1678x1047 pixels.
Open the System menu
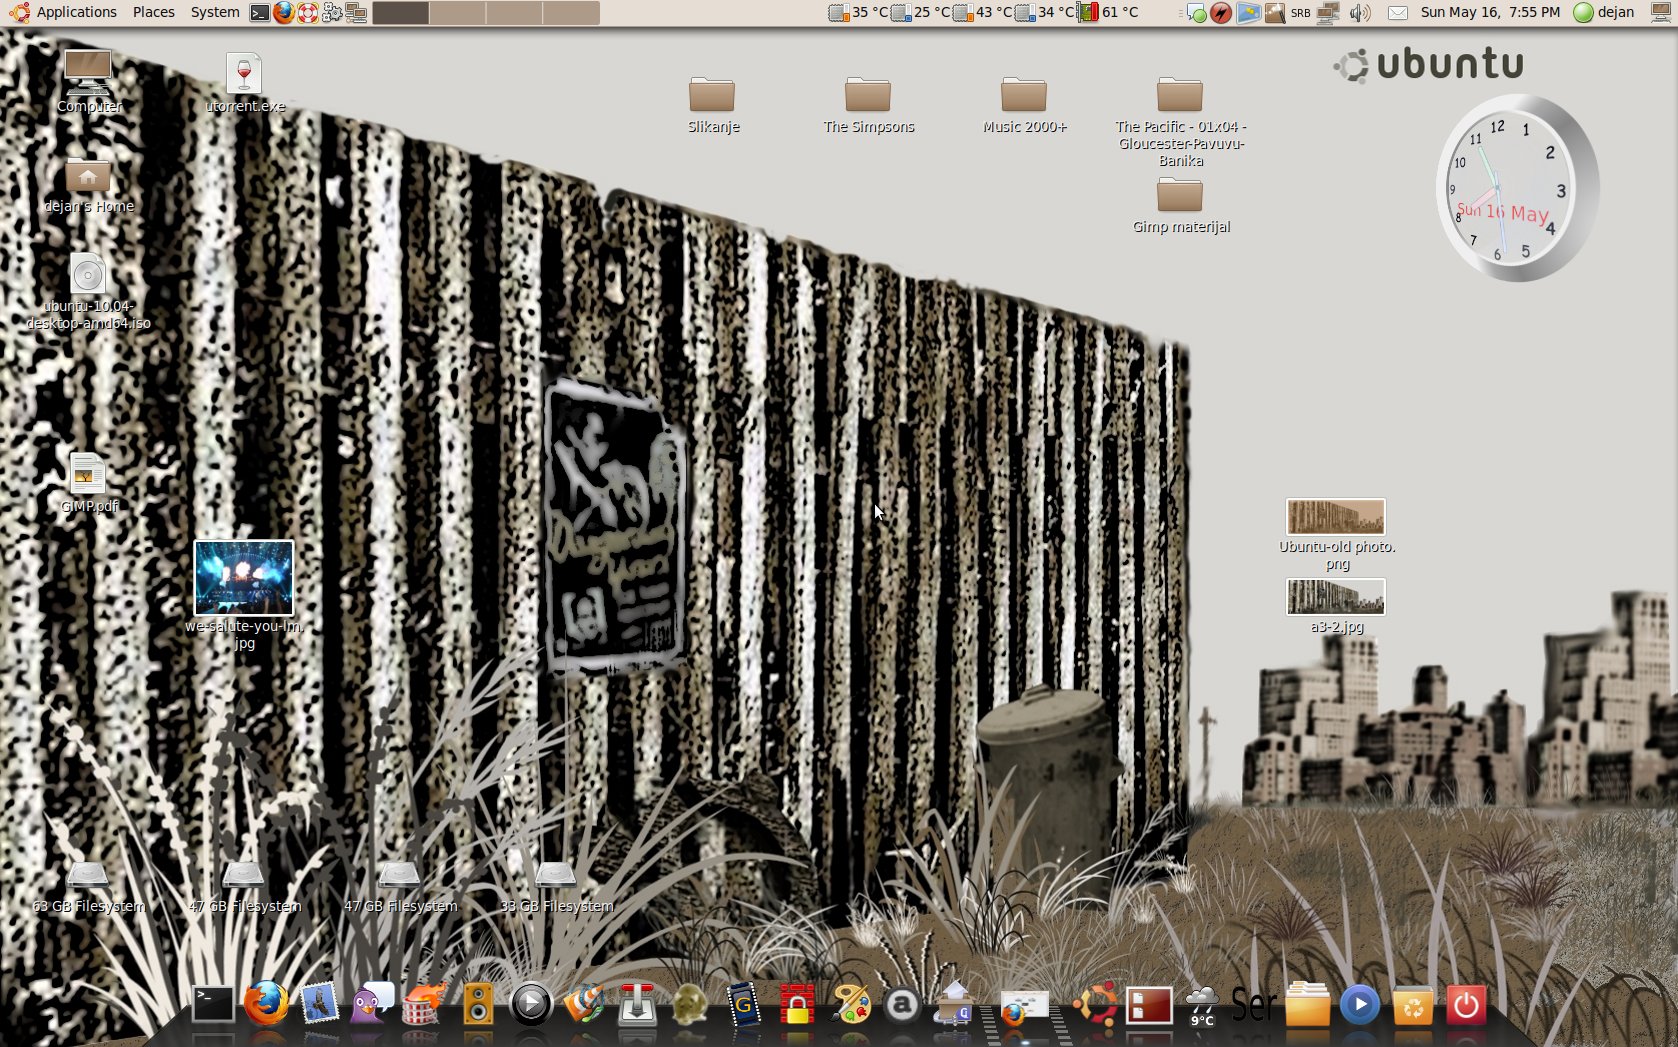pos(215,12)
